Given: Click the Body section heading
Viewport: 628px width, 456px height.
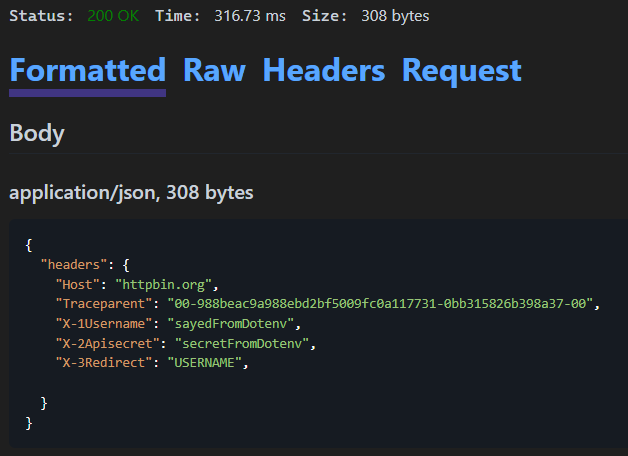Looking at the screenshot, I should (x=37, y=133).
